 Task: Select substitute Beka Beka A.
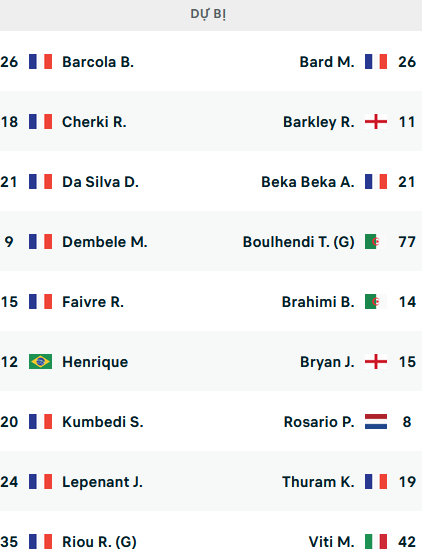(308, 182)
